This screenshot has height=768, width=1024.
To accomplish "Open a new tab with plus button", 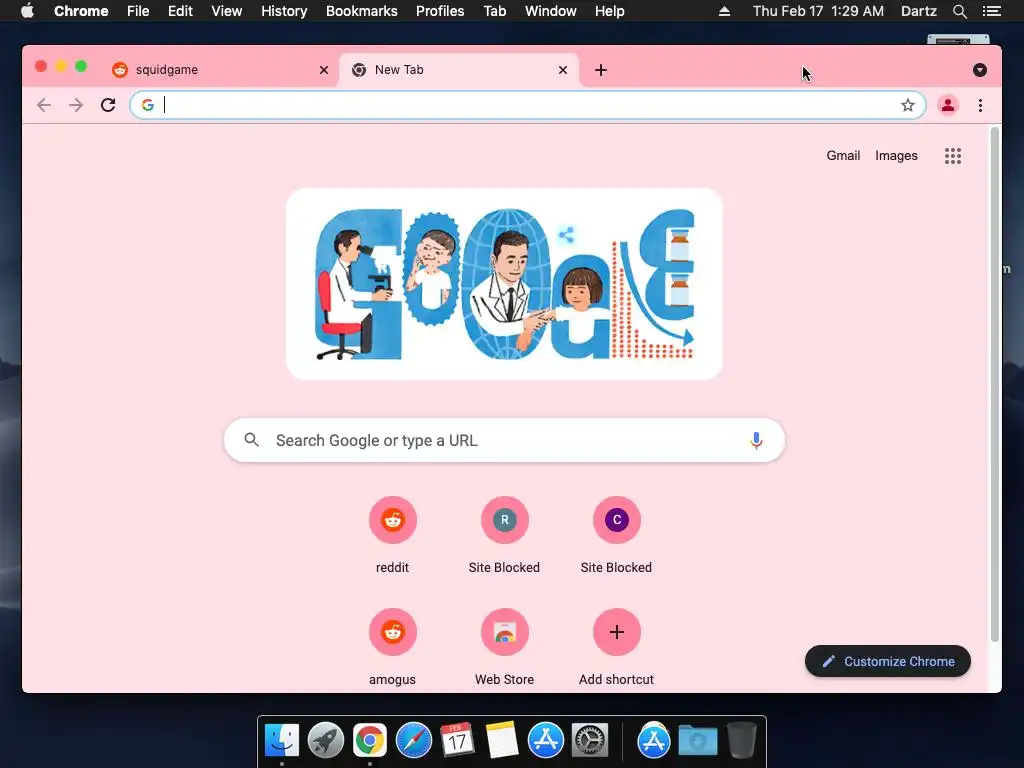I will point(601,70).
